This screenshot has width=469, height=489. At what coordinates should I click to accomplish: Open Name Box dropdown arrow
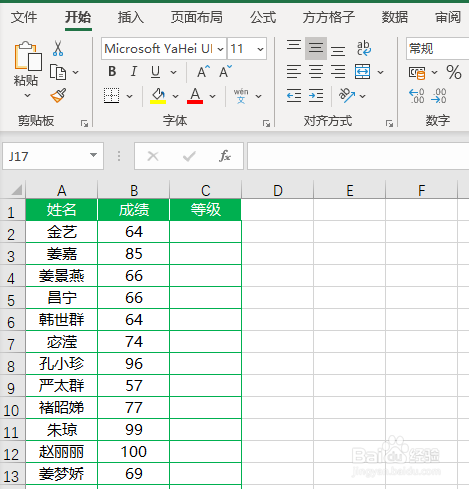point(94,155)
